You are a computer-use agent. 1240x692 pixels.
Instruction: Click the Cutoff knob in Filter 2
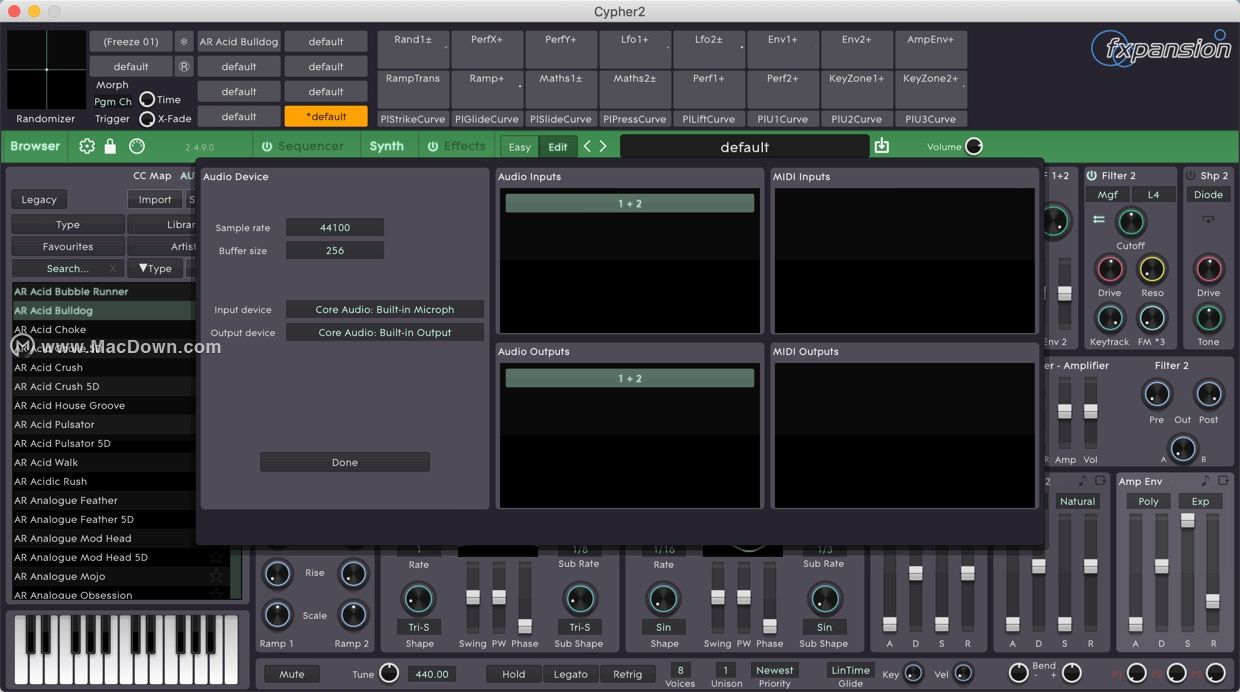[1130, 221]
